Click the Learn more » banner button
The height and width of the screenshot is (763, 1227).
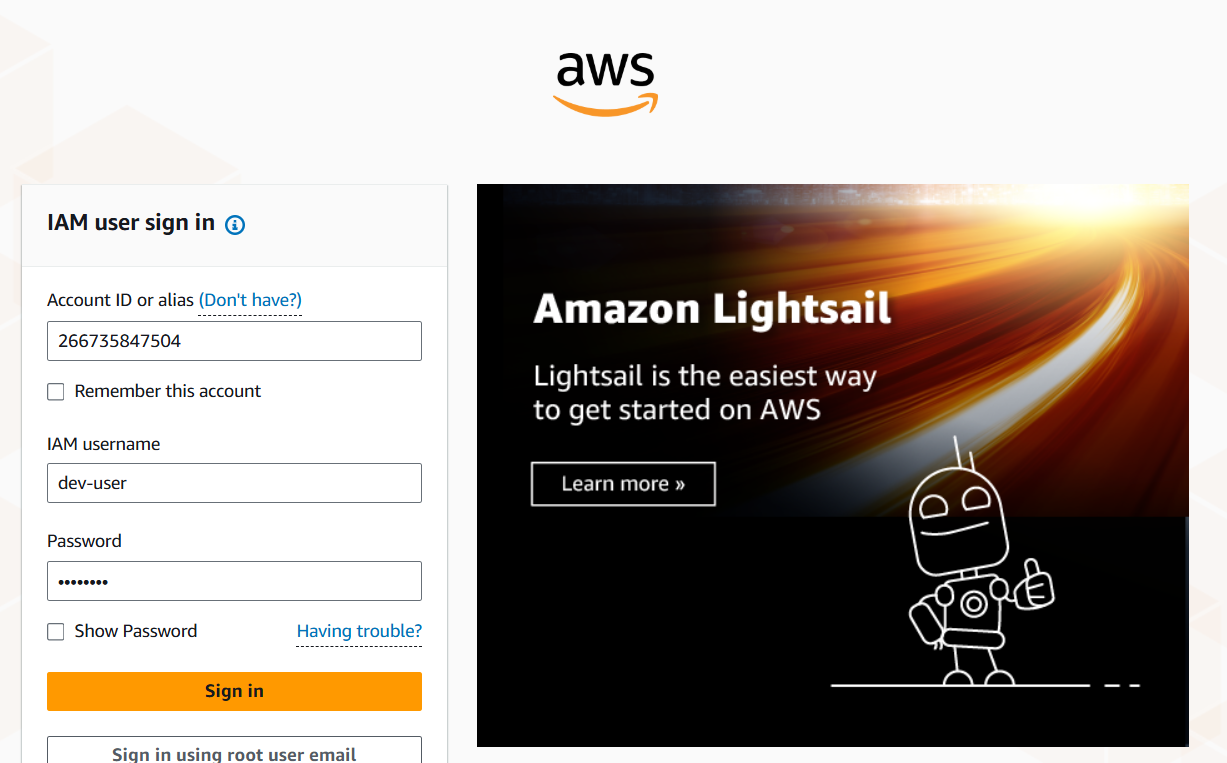click(x=623, y=484)
